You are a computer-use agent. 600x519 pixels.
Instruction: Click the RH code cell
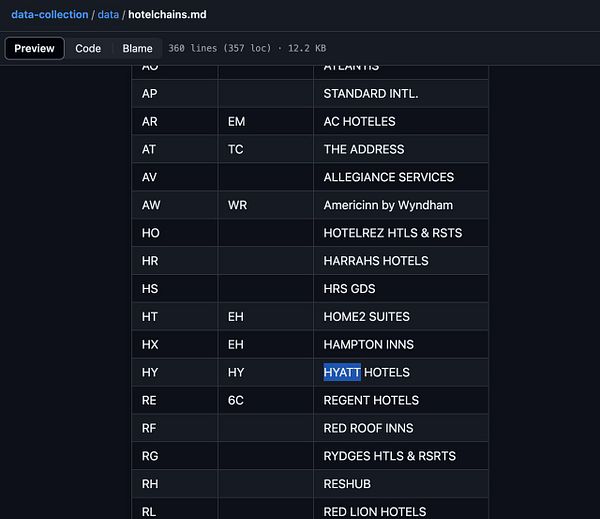[x=175, y=484]
